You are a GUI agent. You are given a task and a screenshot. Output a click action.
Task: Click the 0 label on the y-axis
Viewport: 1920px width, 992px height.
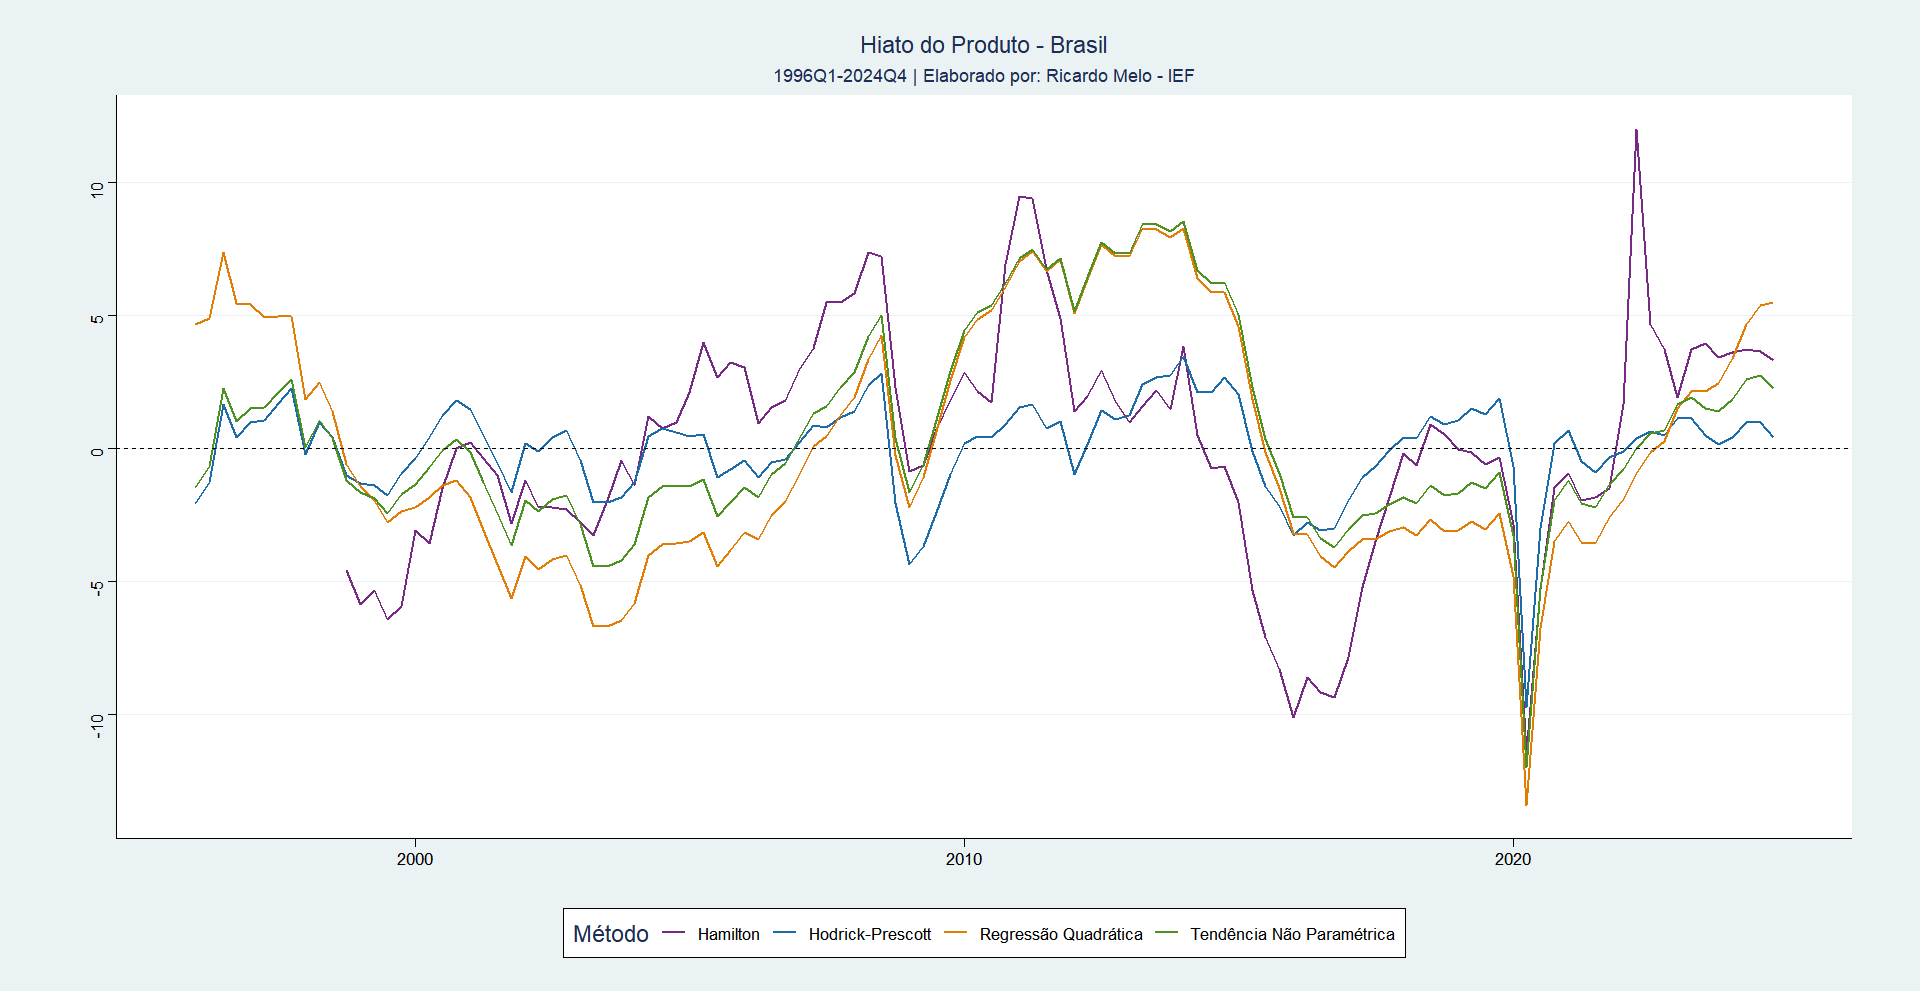tap(97, 451)
